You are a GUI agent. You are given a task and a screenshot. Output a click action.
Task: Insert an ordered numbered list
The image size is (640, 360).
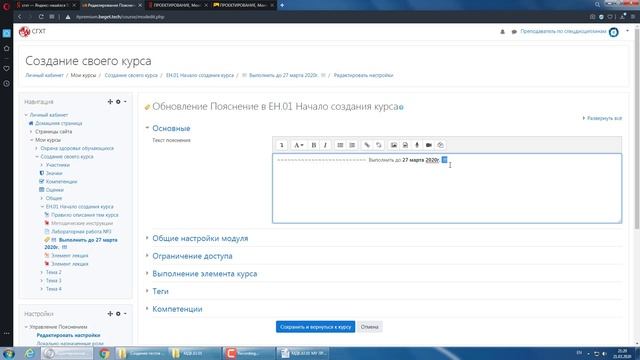pyautogui.click(x=352, y=145)
